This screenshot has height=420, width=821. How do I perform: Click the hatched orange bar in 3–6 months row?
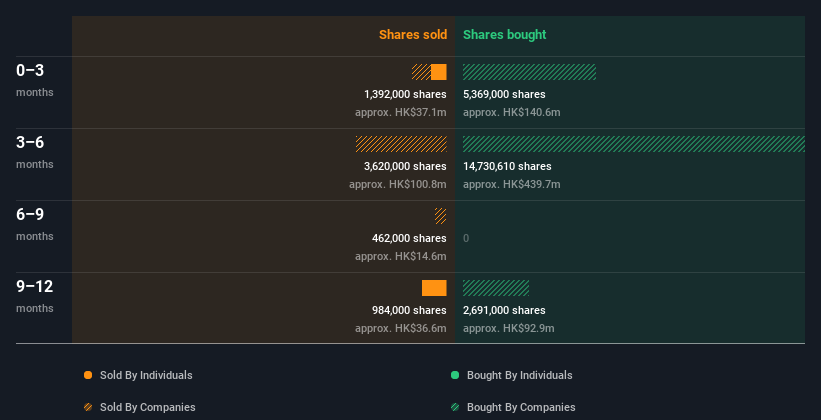[401, 144]
